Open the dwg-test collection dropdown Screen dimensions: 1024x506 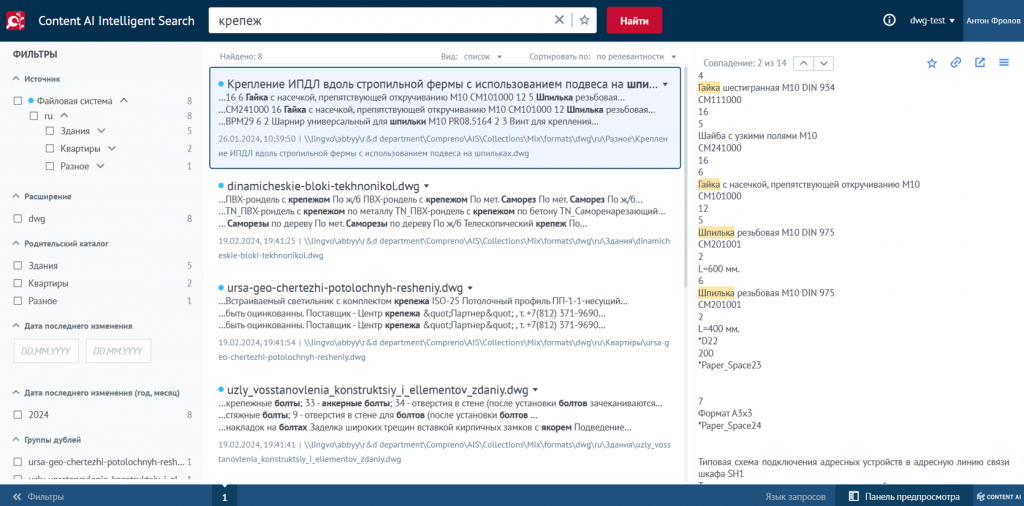(x=932, y=21)
